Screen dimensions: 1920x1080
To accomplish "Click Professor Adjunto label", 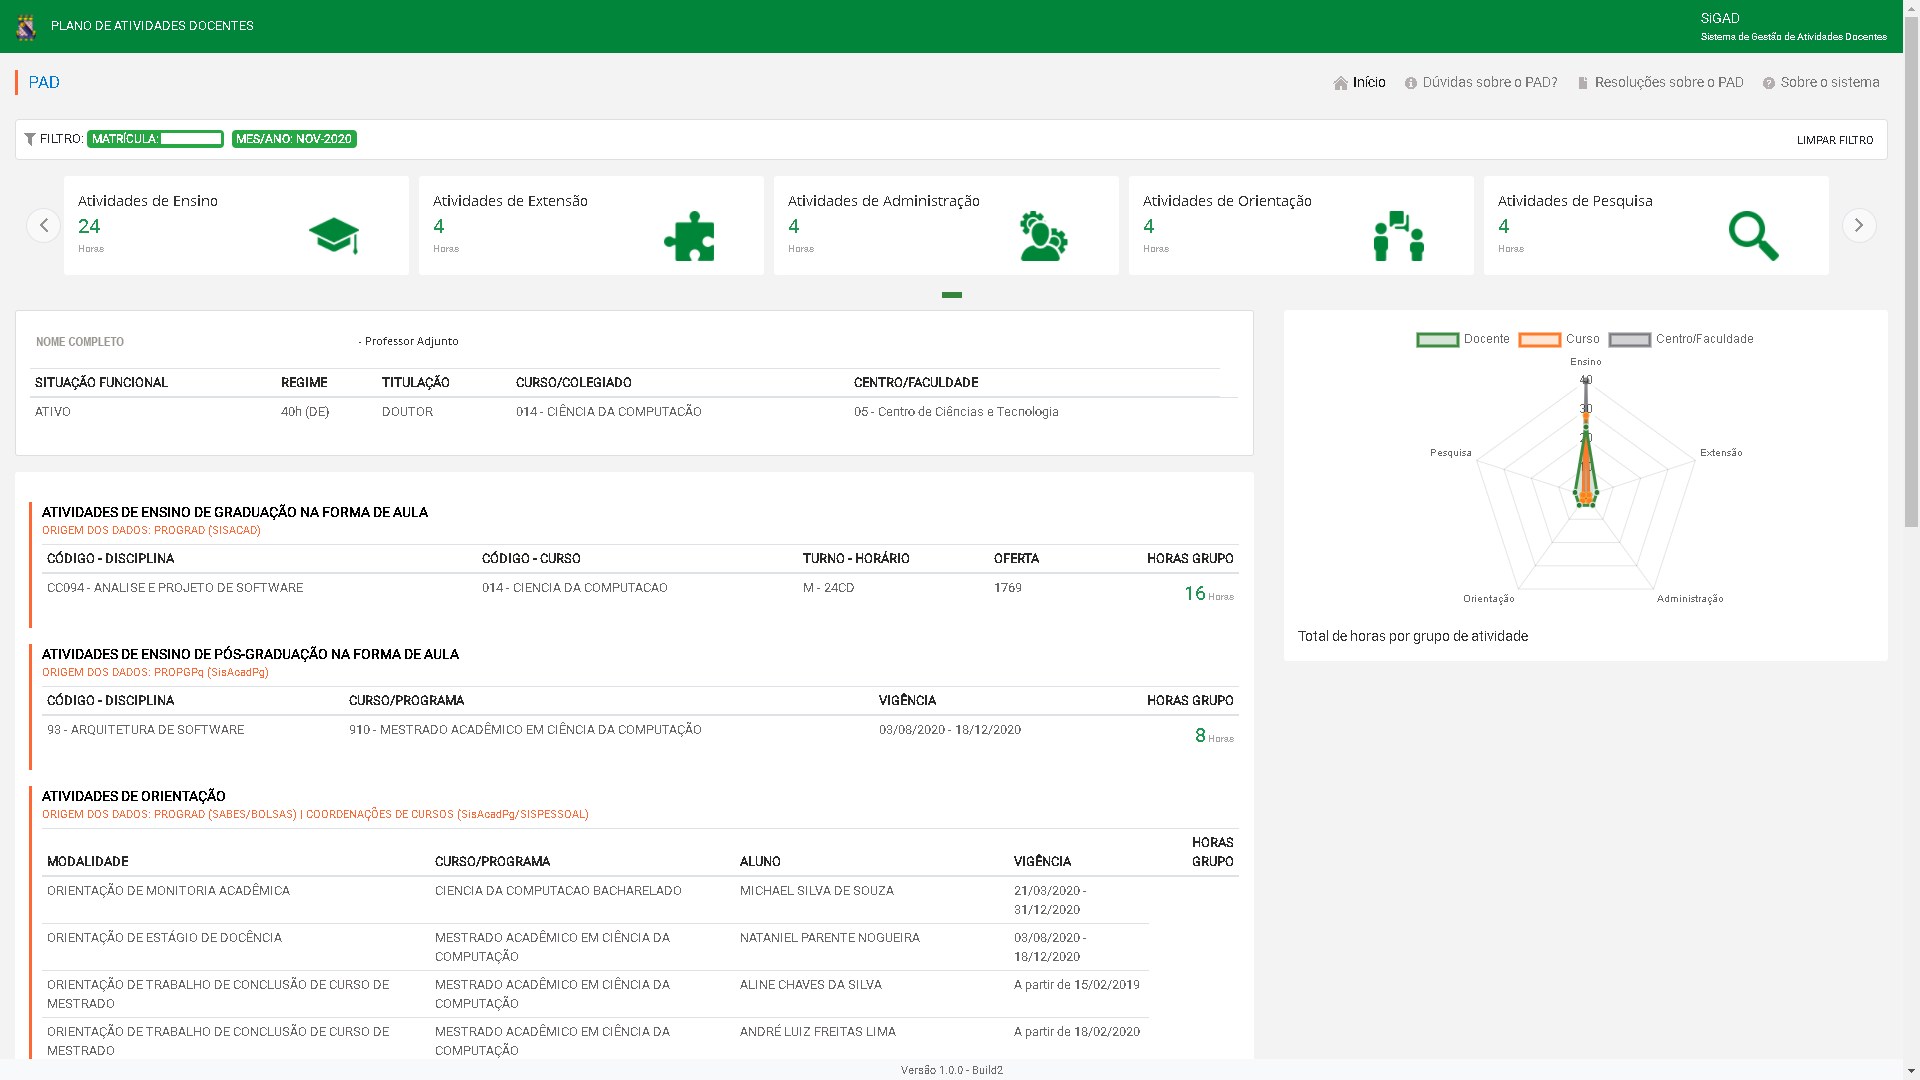I will pos(411,341).
